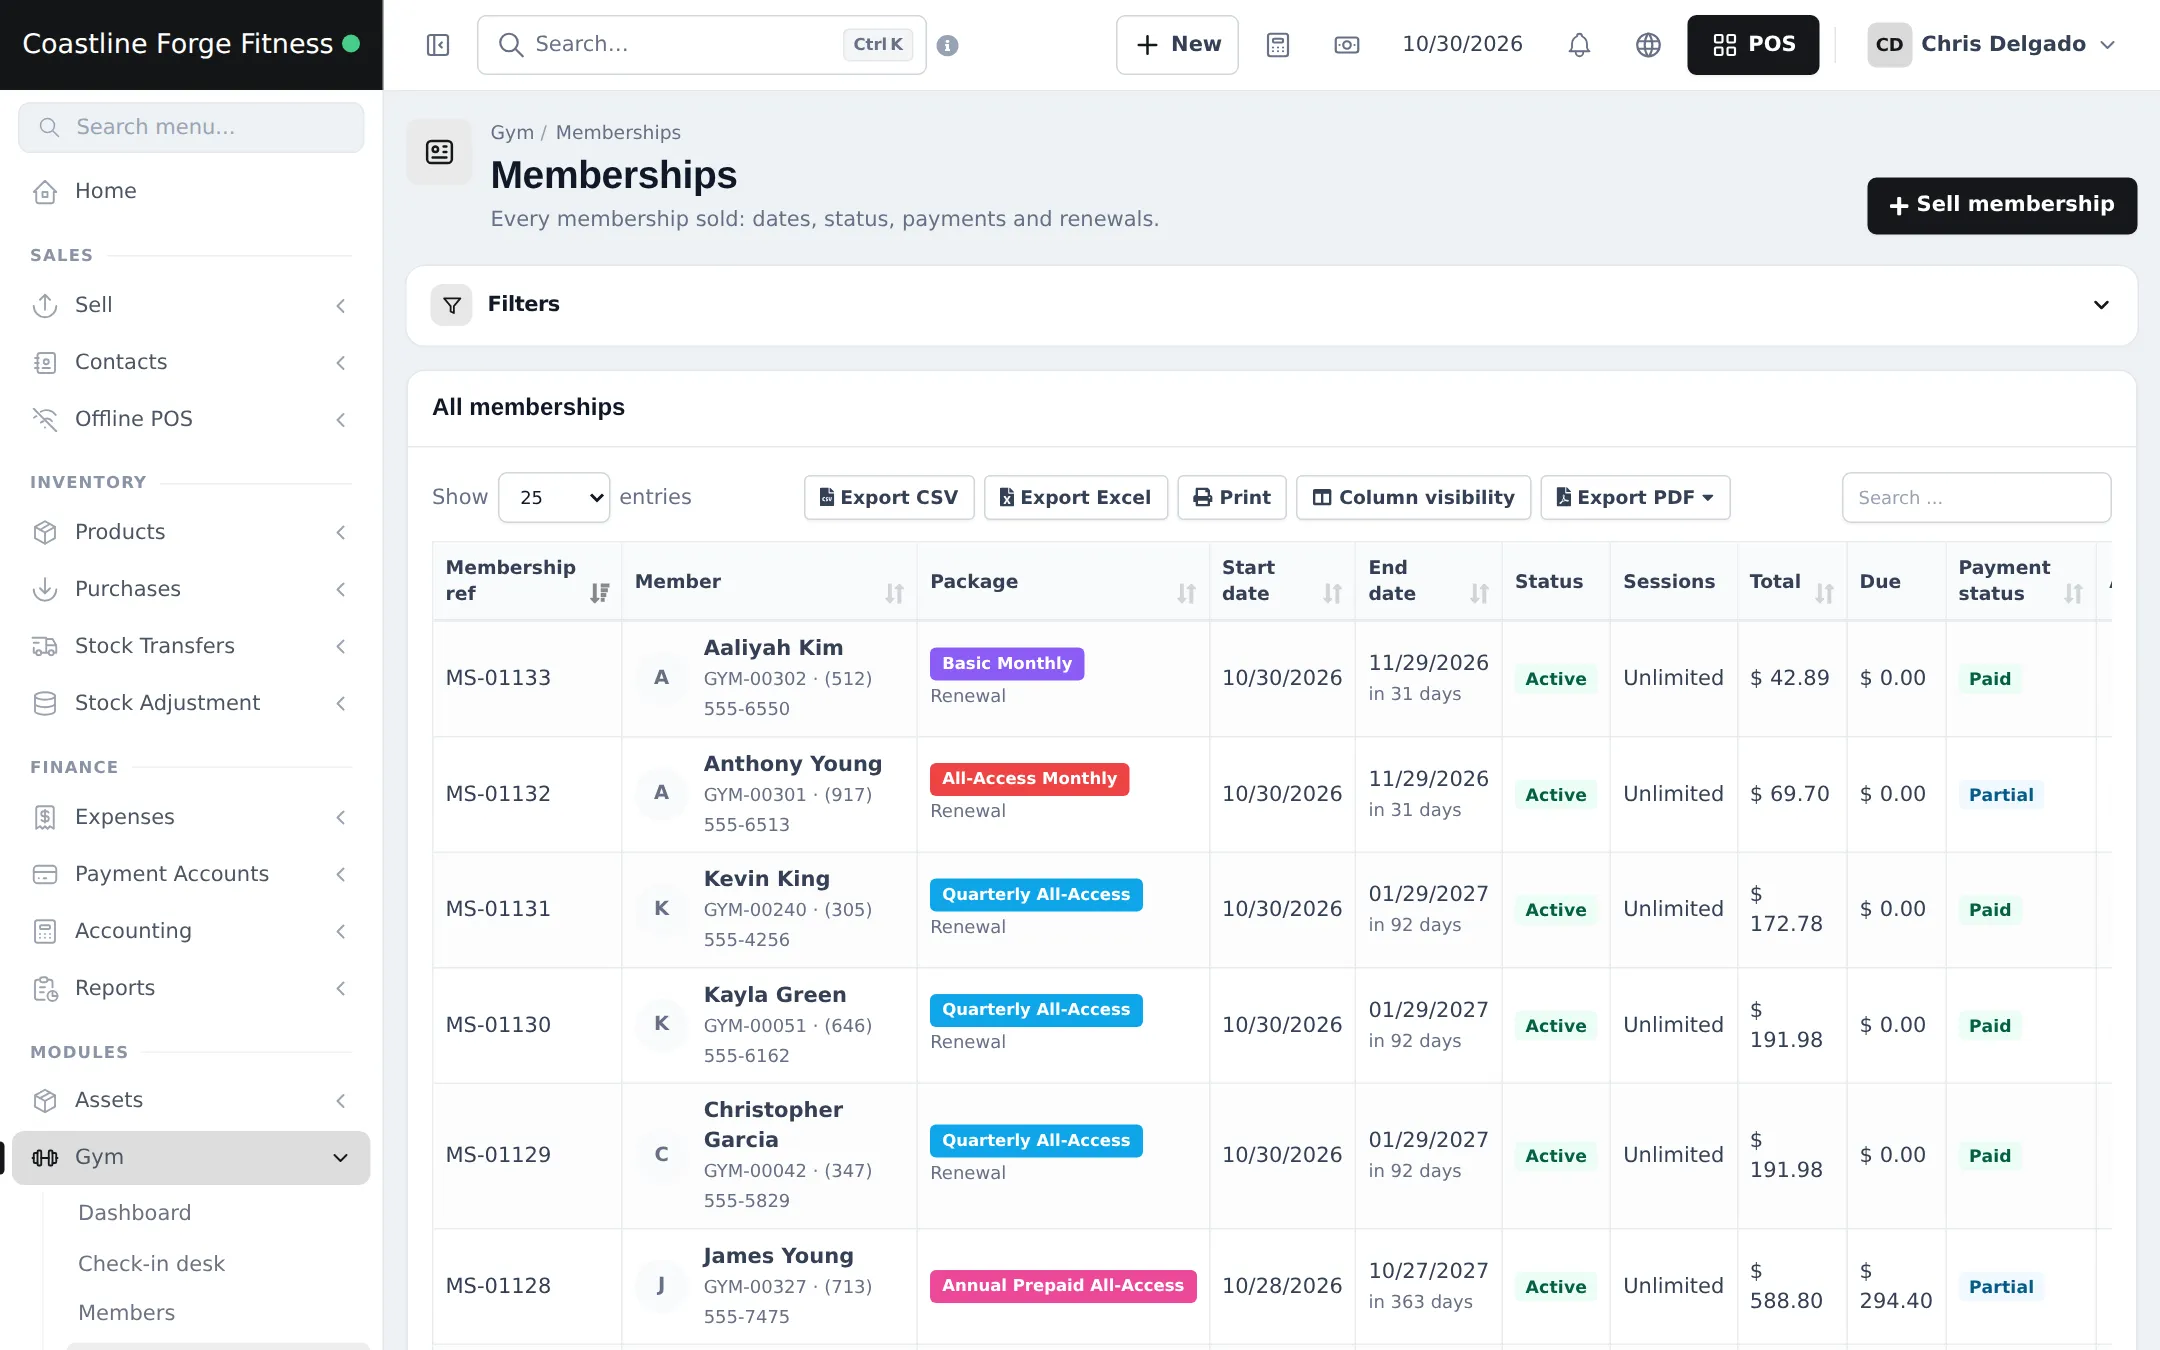The image size is (2160, 1350).
Task: Sort by Total column icon
Action: [x=1824, y=593]
